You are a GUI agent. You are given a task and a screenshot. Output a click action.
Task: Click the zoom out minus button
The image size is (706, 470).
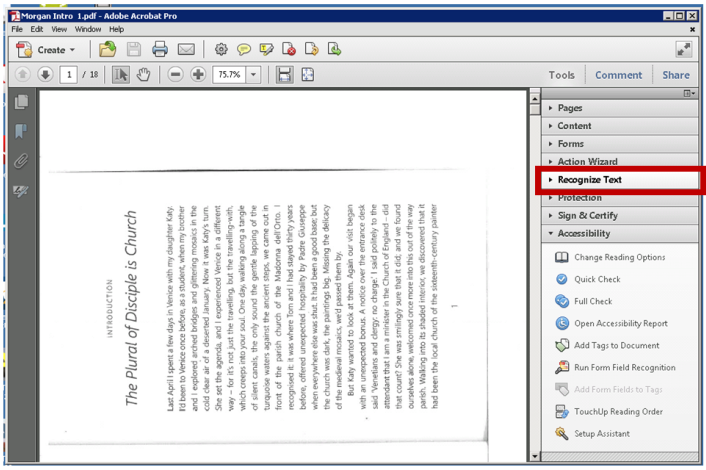[x=175, y=75]
